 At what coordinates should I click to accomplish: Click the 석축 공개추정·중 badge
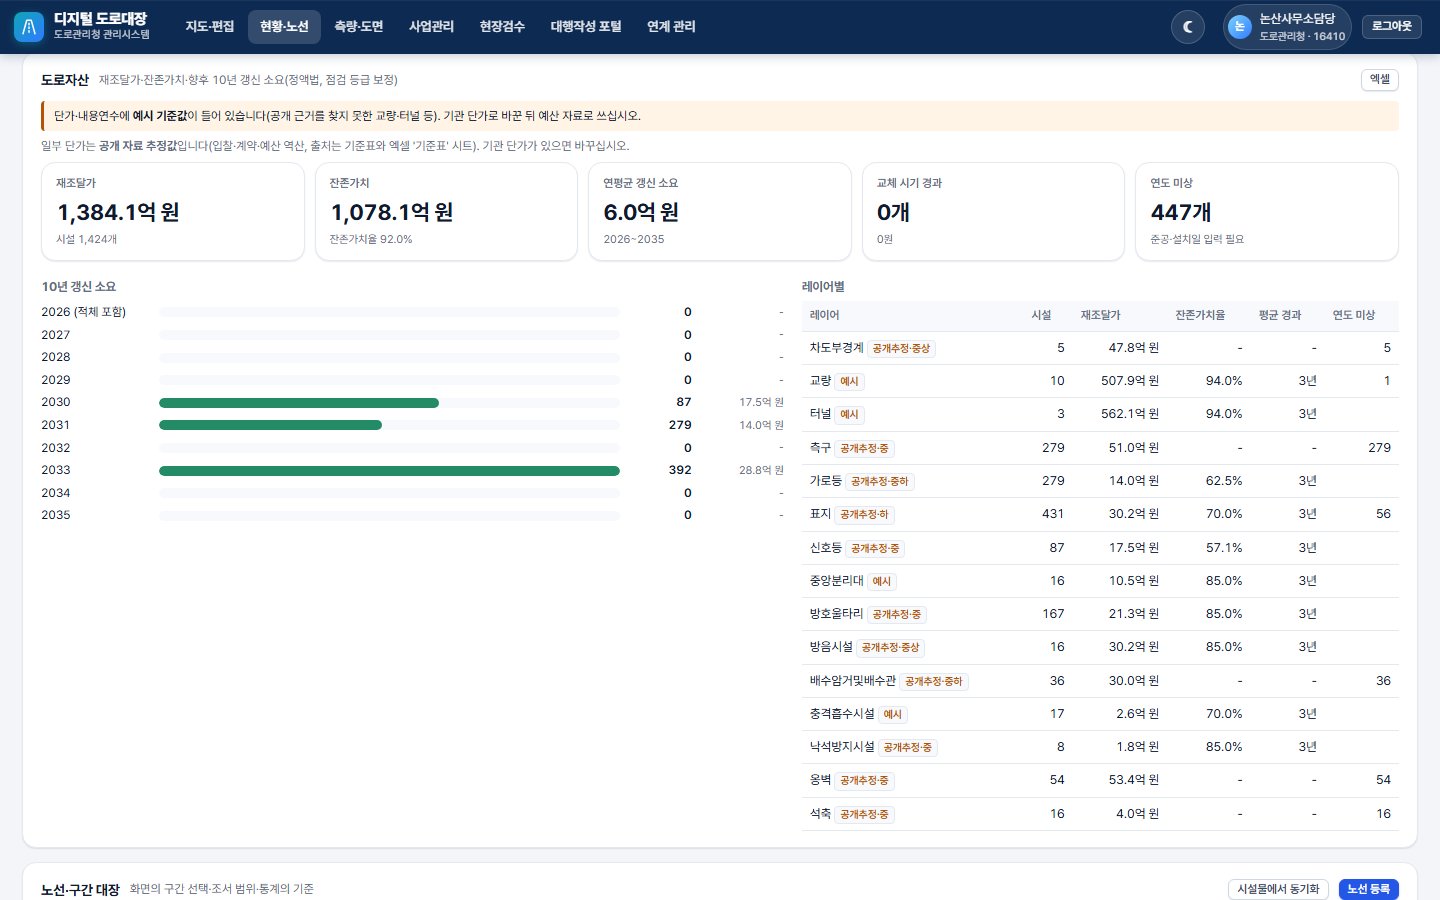(x=864, y=815)
